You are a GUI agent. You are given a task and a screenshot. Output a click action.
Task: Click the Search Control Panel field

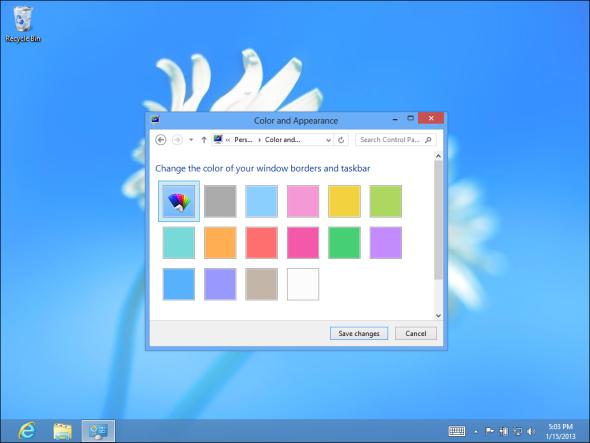[x=395, y=140]
